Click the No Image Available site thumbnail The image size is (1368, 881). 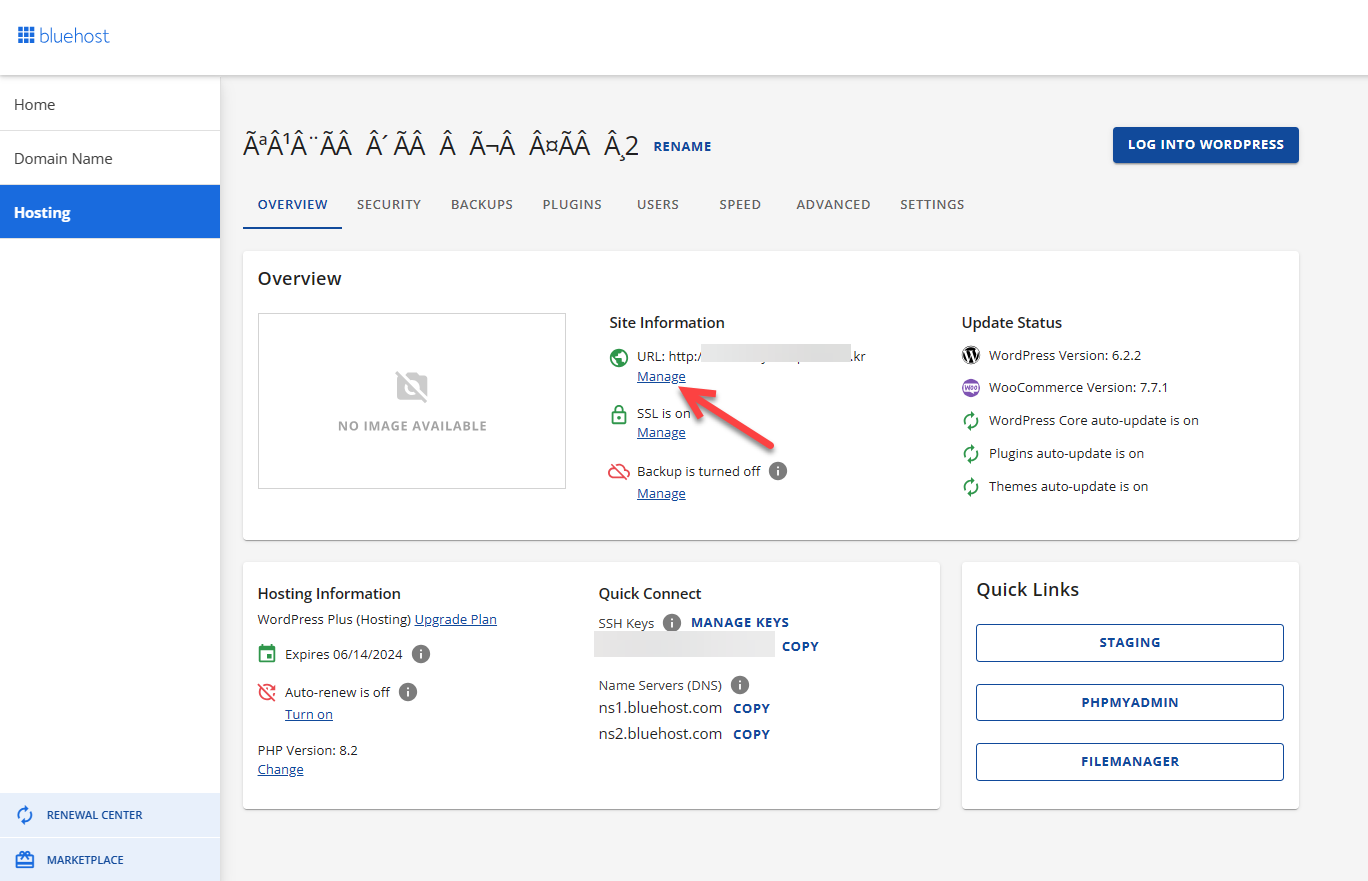point(412,401)
